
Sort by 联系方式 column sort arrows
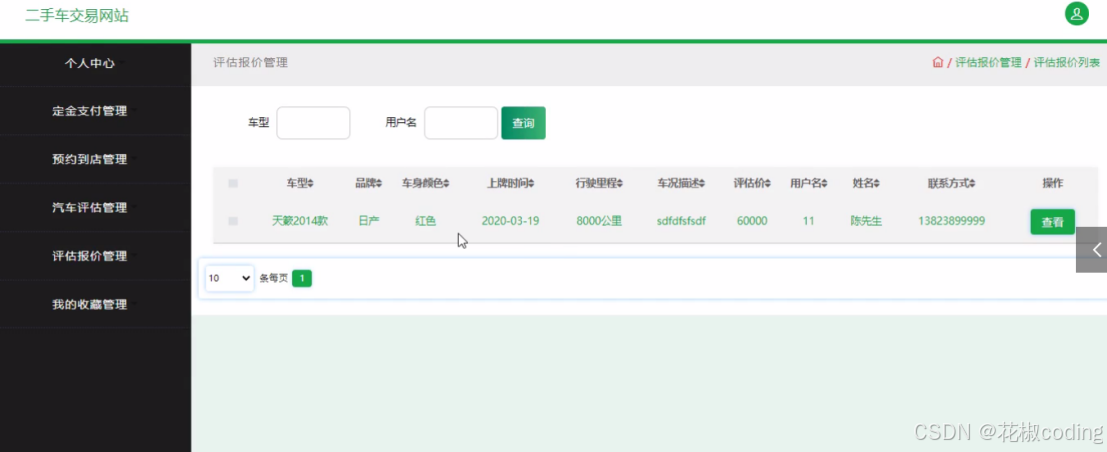point(972,184)
